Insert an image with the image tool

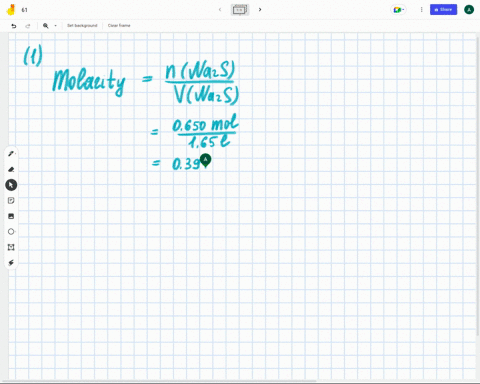11,216
